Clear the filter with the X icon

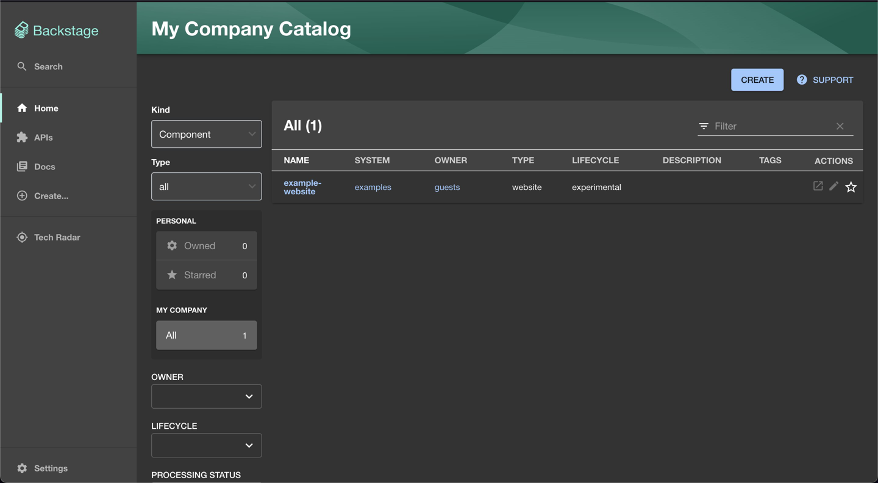(x=840, y=126)
